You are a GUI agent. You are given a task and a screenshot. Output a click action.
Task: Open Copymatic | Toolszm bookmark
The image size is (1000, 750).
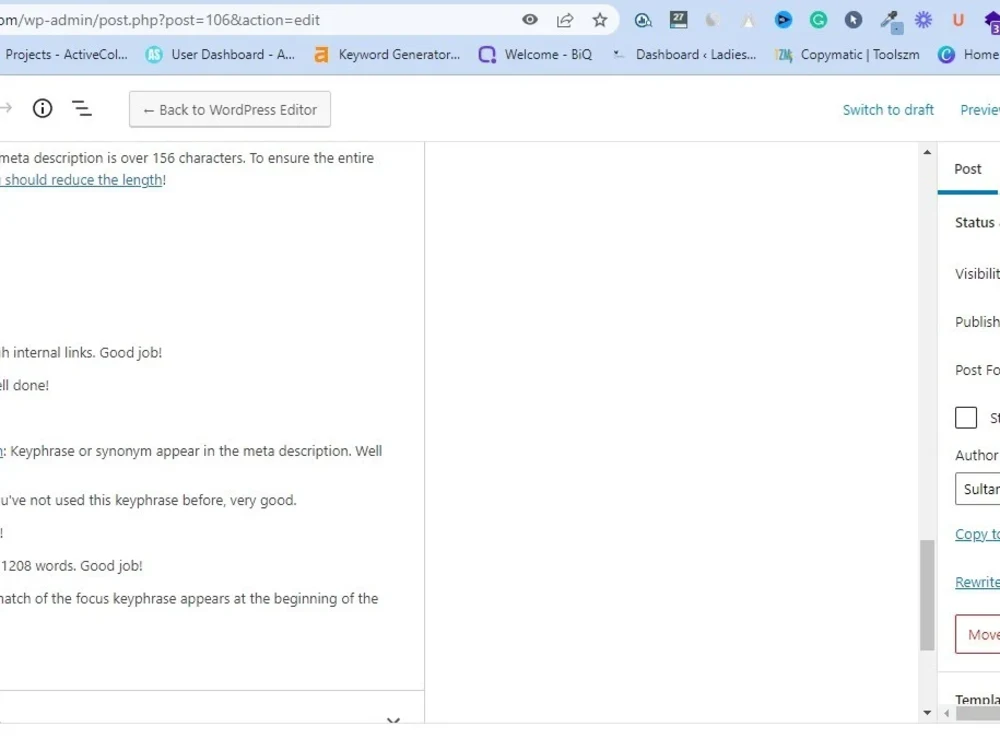click(x=847, y=55)
